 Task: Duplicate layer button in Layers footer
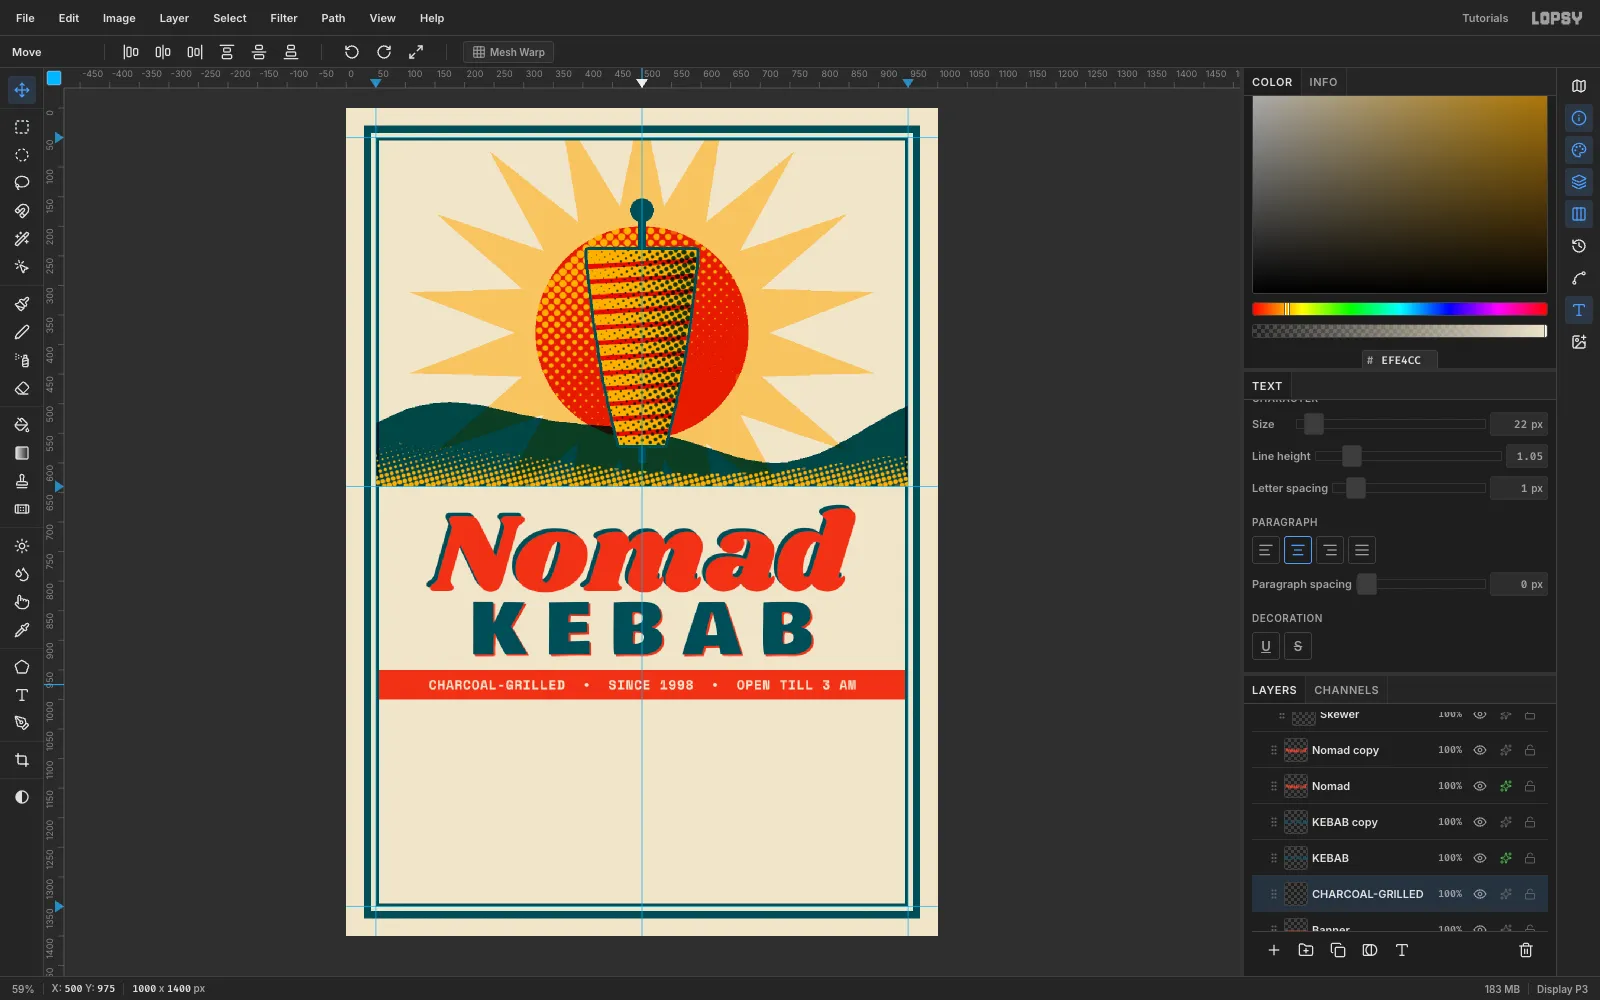pyautogui.click(x=1338, y=950)
